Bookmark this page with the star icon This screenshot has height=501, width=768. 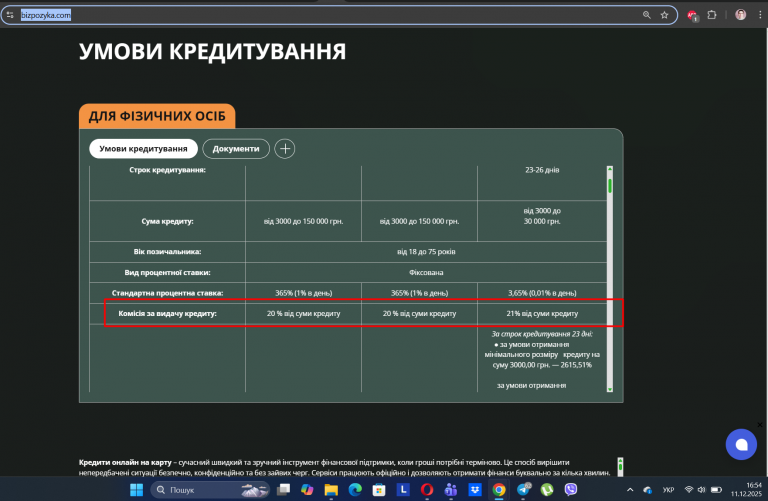coord(664,15)
